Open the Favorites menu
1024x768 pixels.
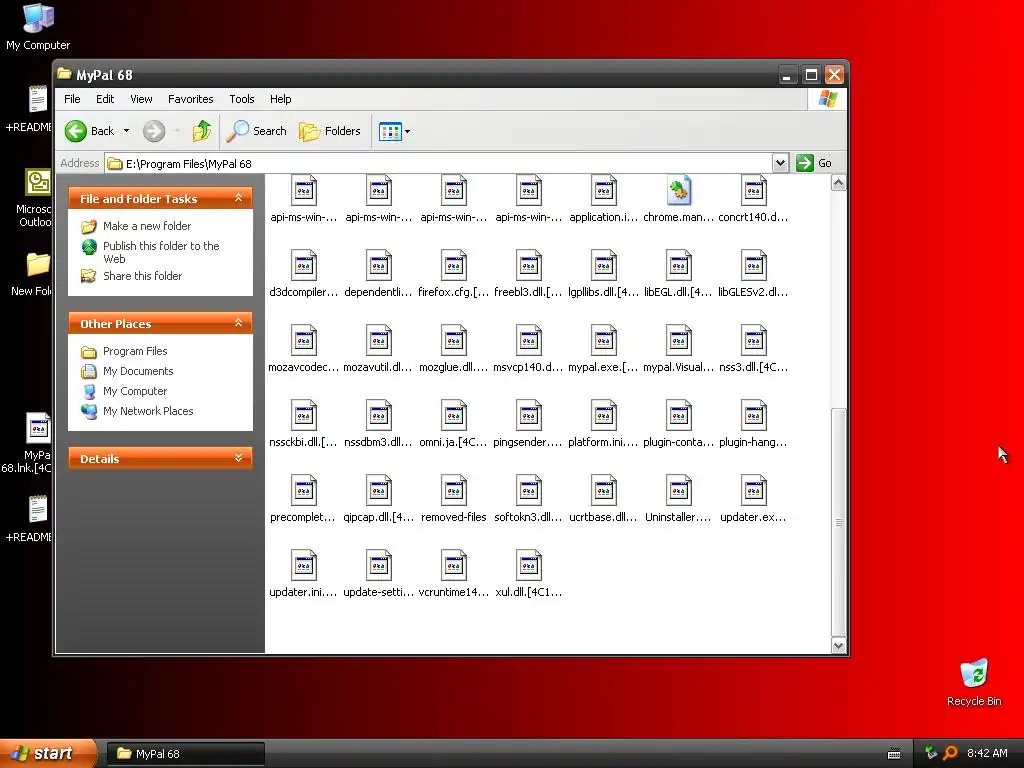[191, 99]
